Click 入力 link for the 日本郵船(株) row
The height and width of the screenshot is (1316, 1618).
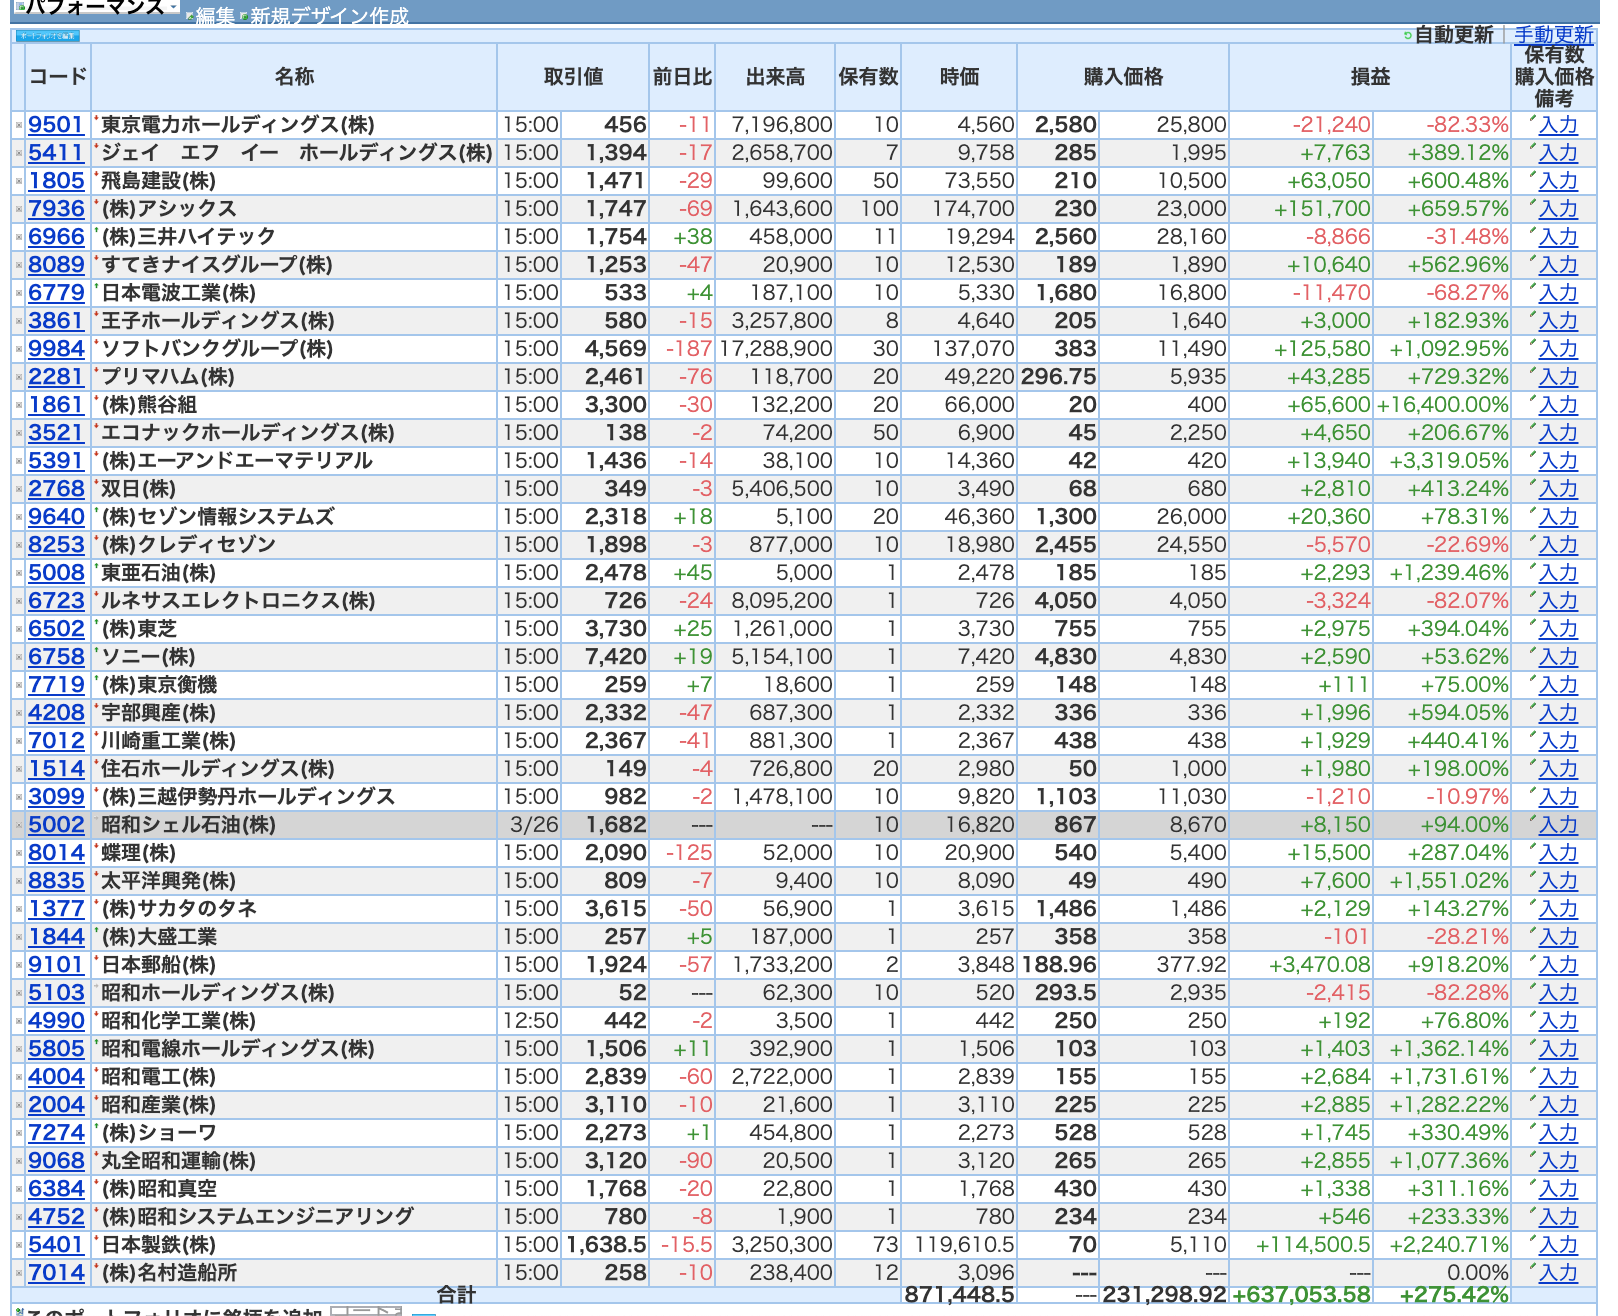[x=1558, y=965]
